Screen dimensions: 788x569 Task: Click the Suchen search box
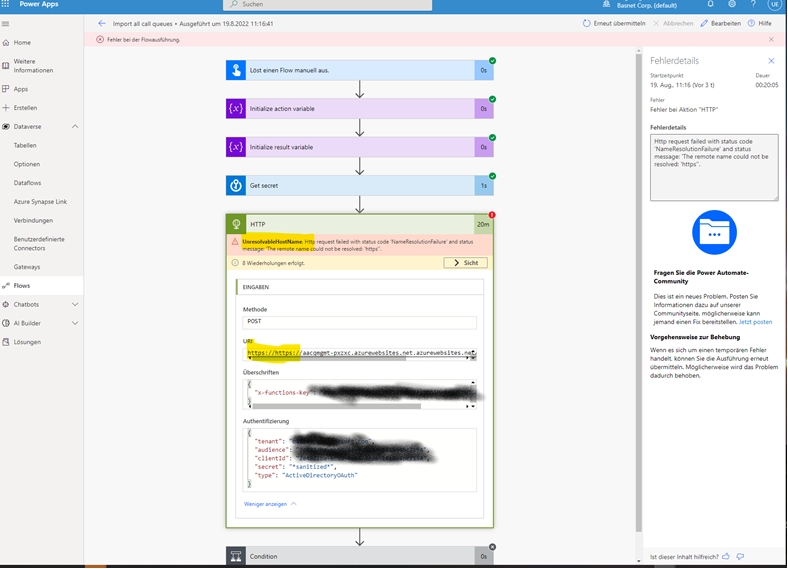[327, 5]
